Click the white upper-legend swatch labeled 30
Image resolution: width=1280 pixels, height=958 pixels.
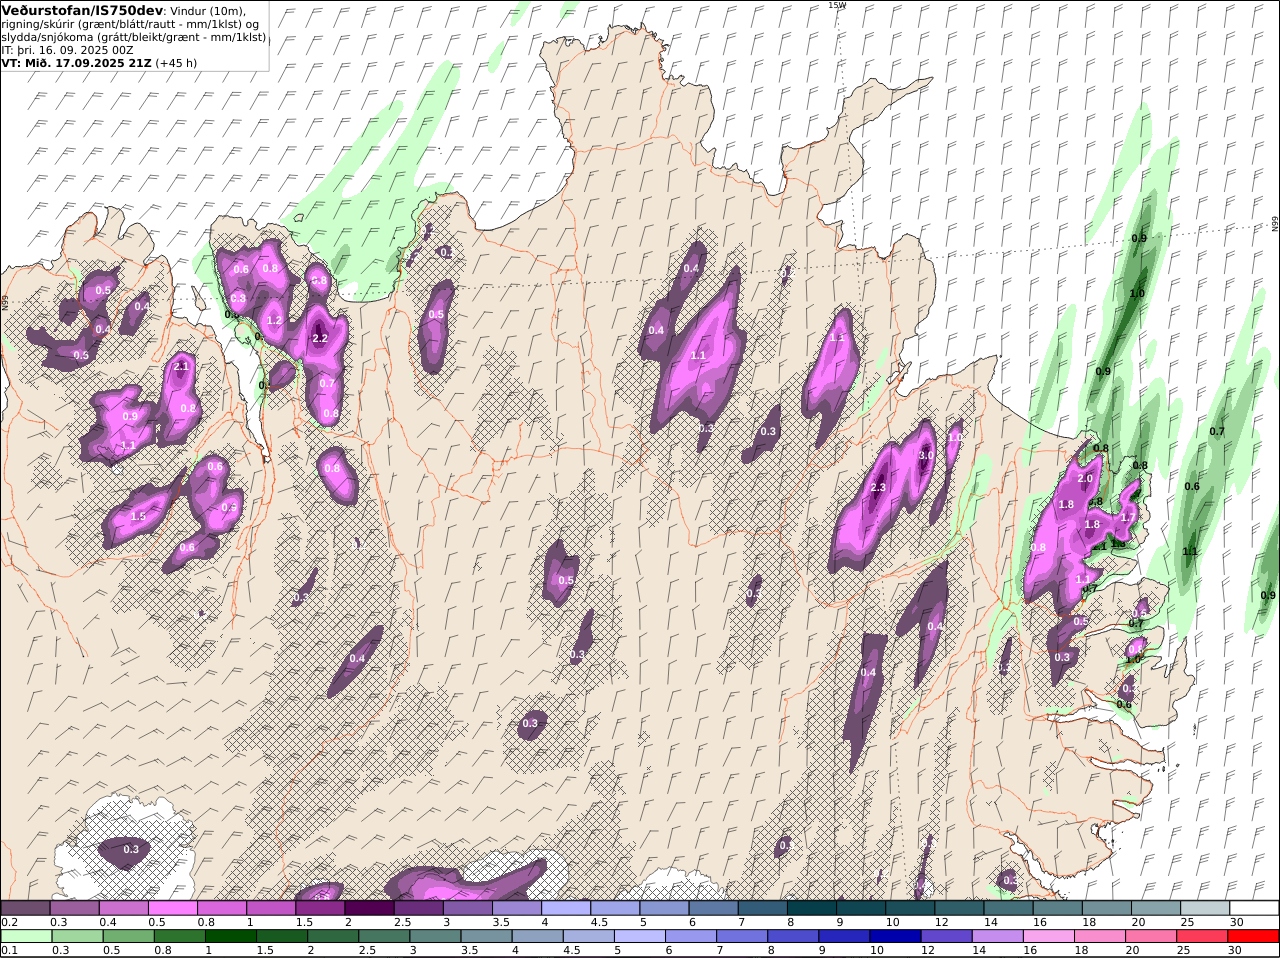pos(1254,908)
